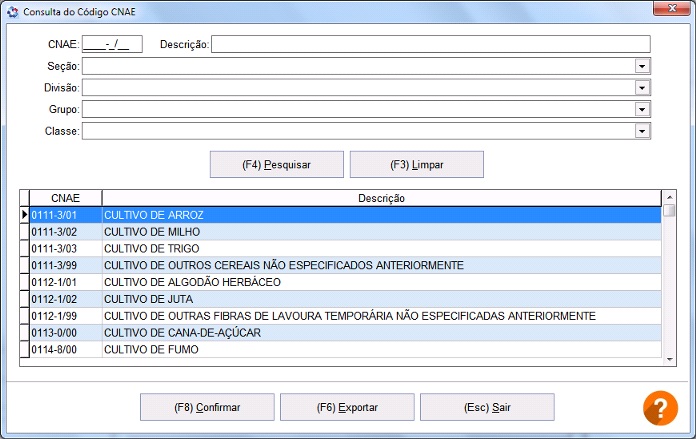Expand the Grupo dropdown arrow
The height and width of the screenshot is (439, 696).
pos(642,109)
